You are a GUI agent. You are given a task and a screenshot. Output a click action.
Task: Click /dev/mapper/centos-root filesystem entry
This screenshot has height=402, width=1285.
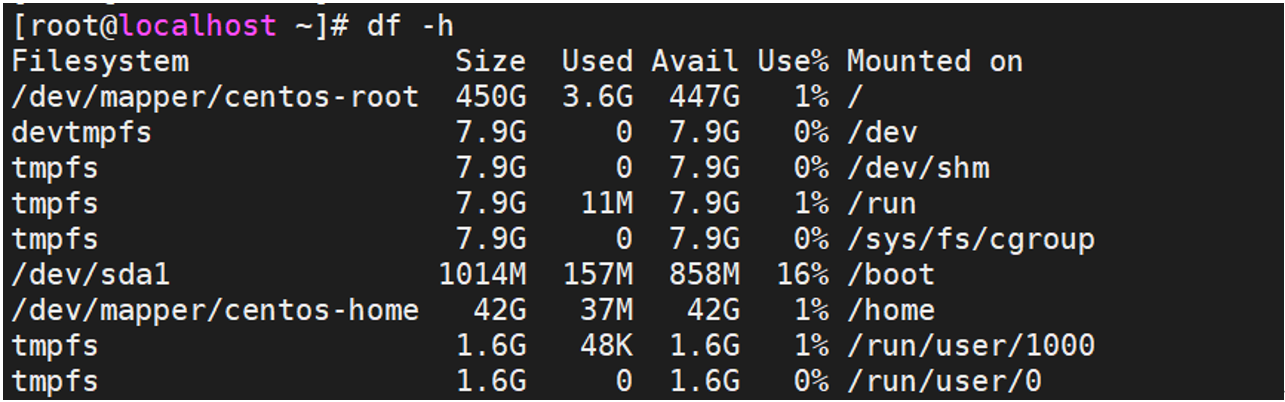point(215,97)
